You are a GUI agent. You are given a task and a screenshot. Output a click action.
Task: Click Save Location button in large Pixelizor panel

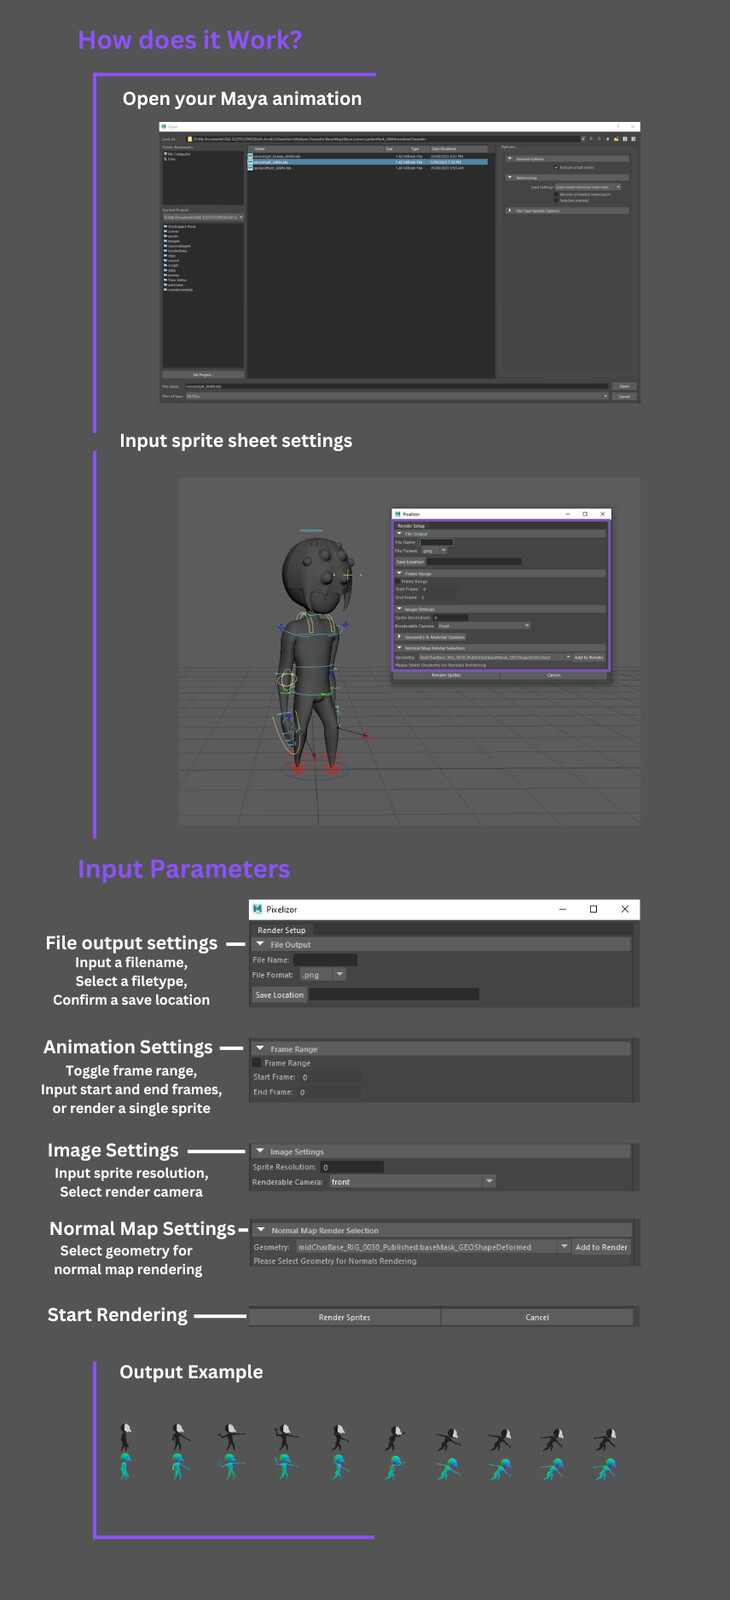coord(279,995)
